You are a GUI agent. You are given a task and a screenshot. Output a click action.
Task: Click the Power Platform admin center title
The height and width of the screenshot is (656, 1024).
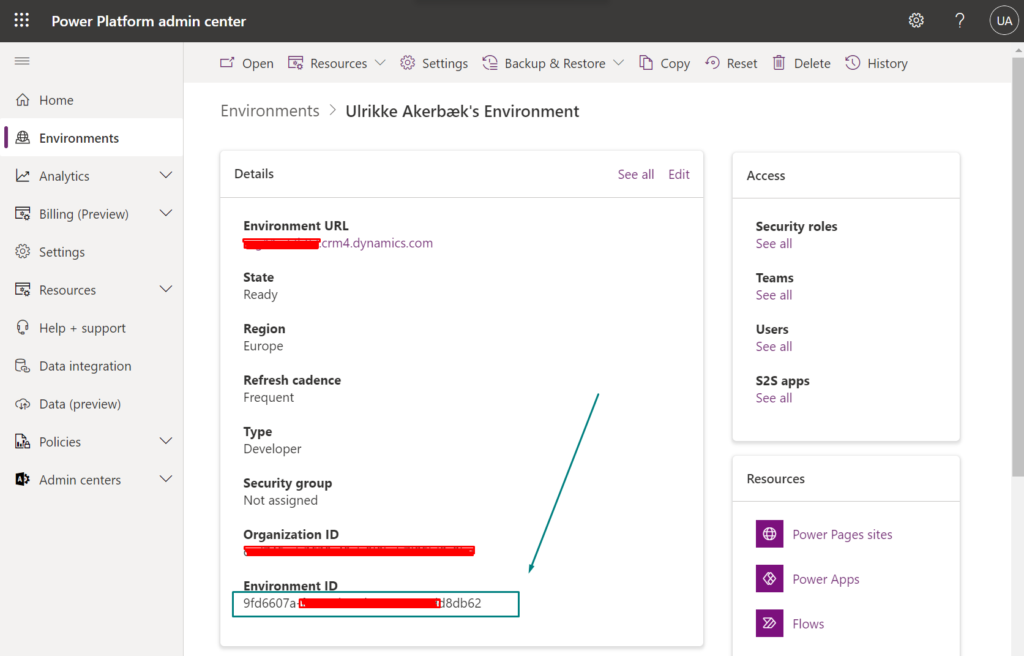[149, 21]
